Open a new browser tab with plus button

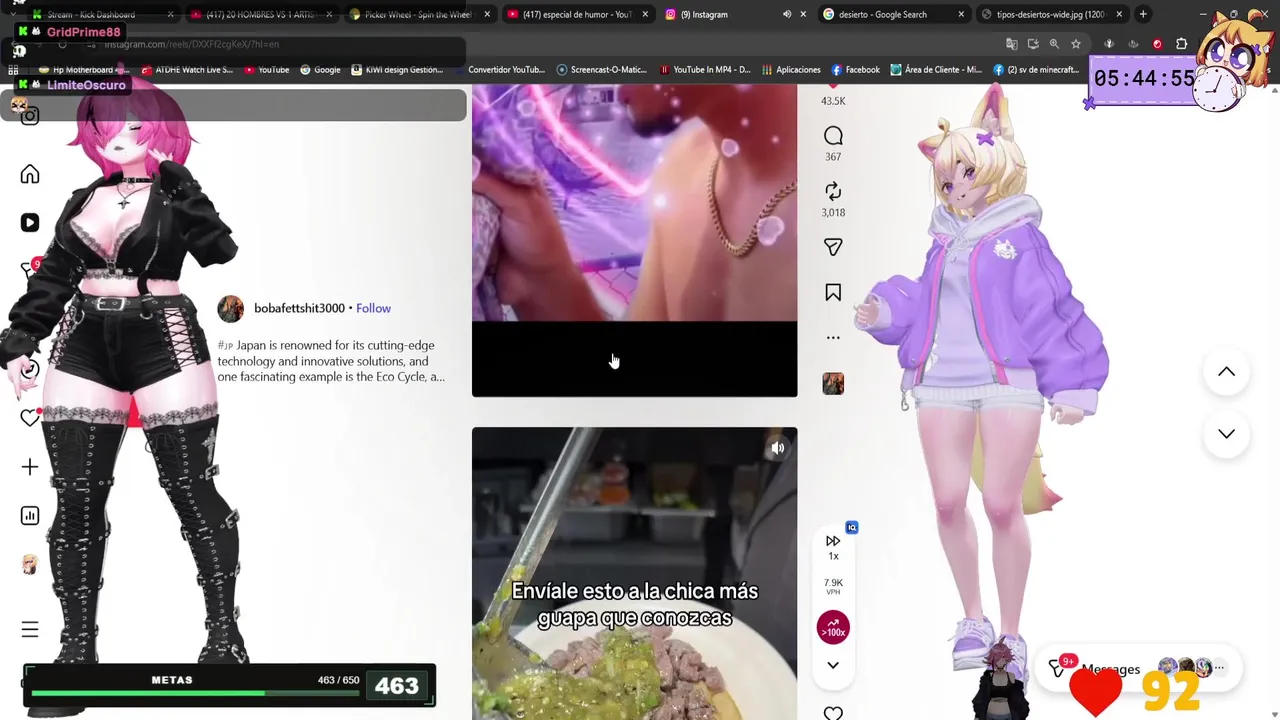point(1143,14)
